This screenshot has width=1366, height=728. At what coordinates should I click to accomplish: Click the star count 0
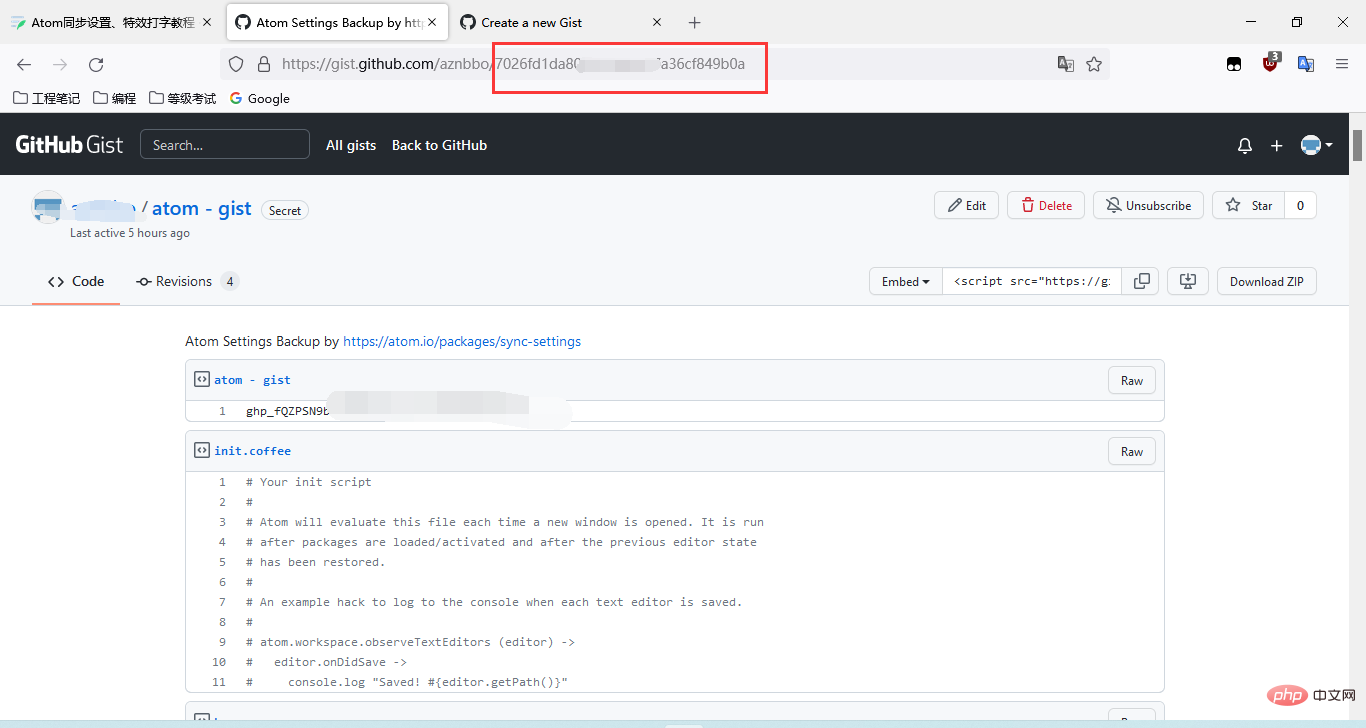(1300, 205)
